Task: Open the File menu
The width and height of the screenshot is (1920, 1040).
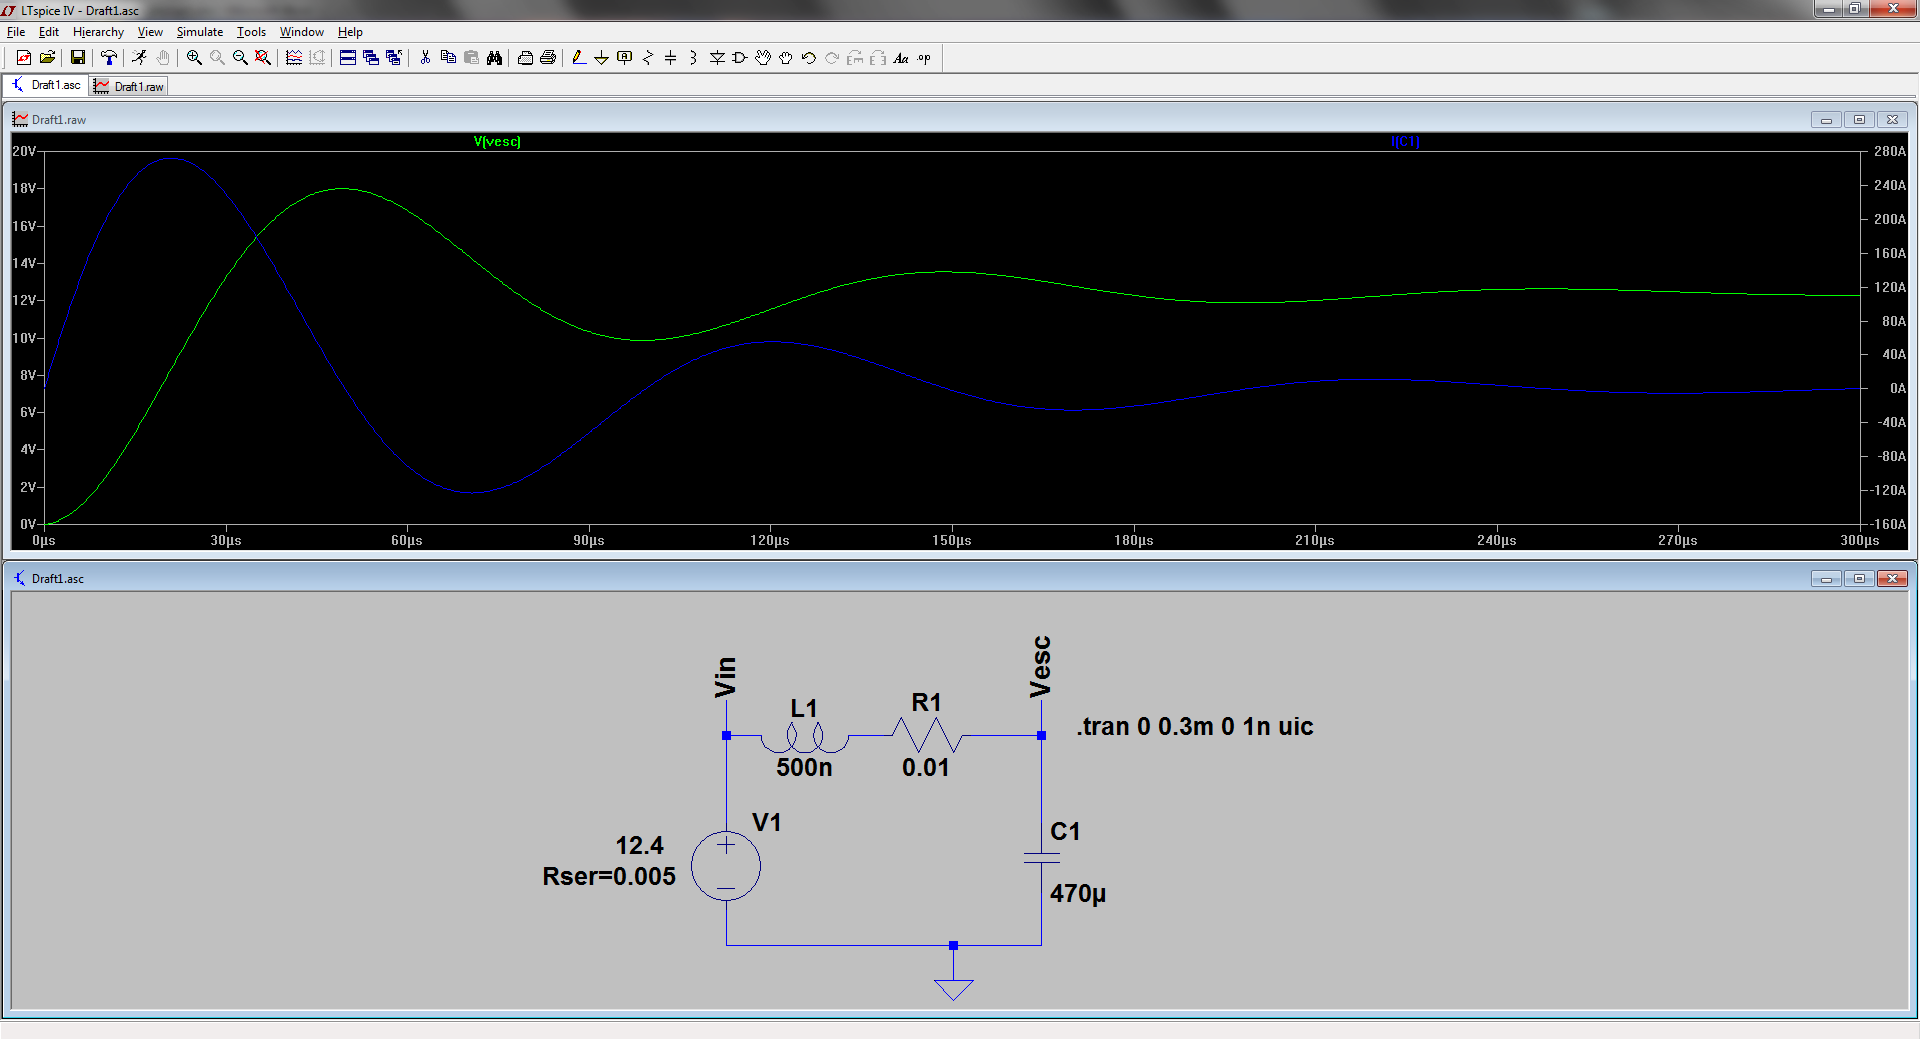Action: tap(16, 32)
